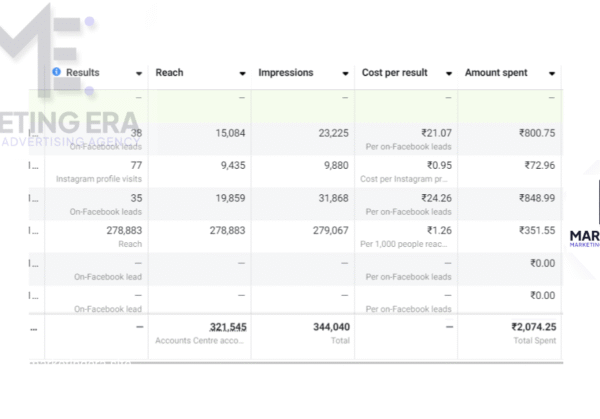Select the underlined 321,545 total reach value
The height and width of the screenshot is (419, 600).
pos(227,327)
